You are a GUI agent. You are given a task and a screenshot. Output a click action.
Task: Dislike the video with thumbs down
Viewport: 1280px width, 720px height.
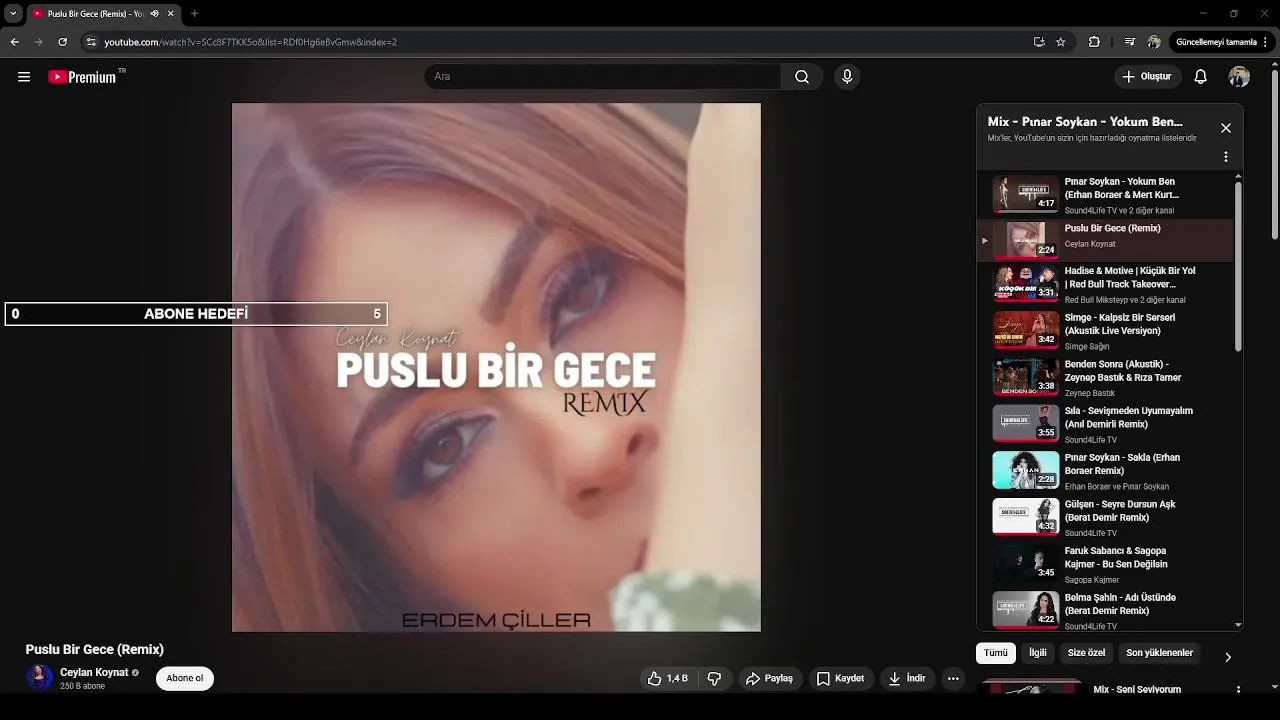tap(714, 678)
